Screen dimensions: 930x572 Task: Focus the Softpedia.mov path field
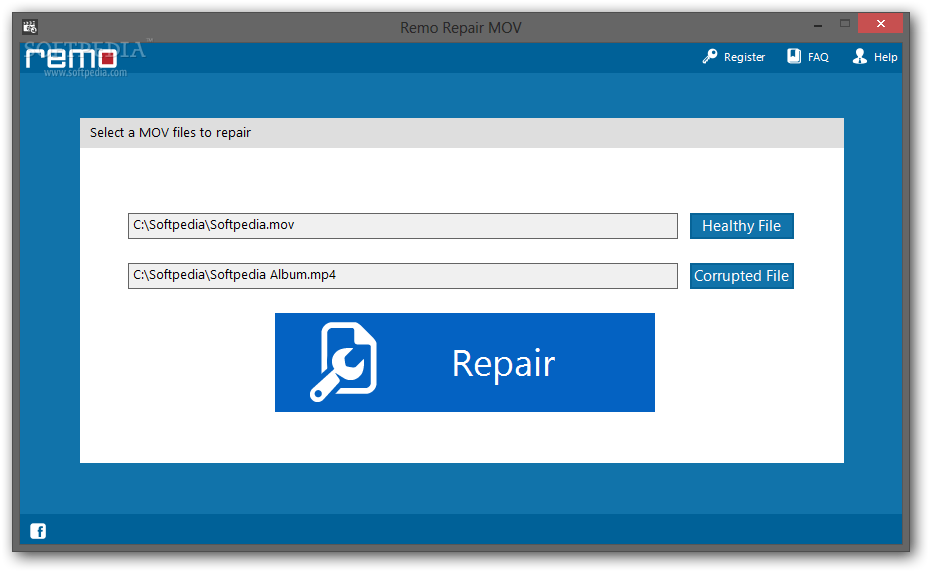click(x=403, y=226)
